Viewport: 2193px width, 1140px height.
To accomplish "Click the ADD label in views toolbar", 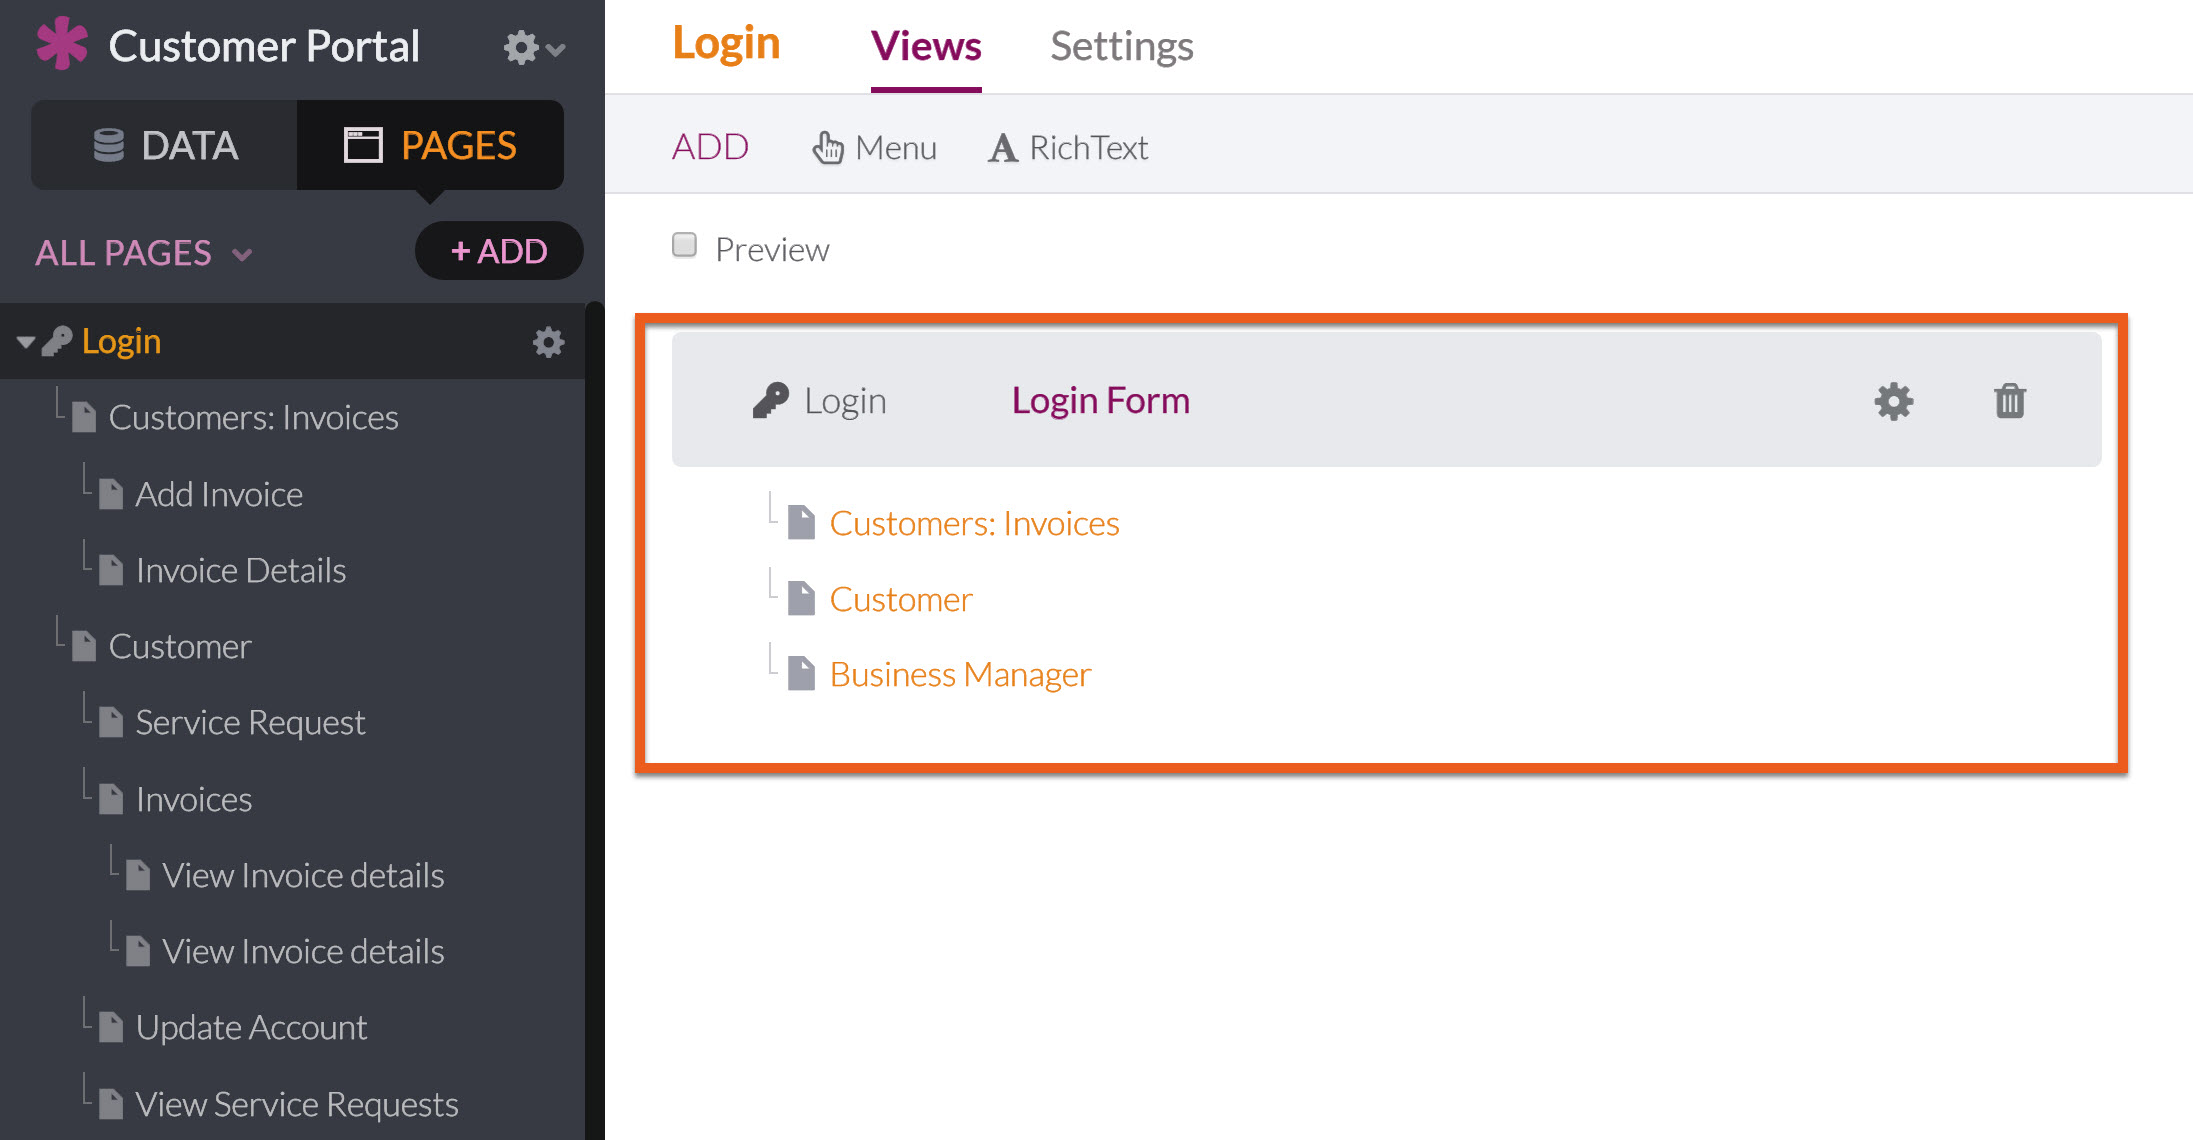I will pos(710,147).
